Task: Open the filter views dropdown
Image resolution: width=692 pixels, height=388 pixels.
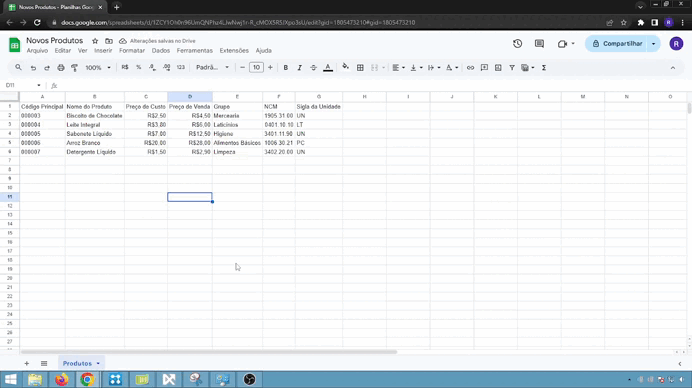Action: click(527, 68)
